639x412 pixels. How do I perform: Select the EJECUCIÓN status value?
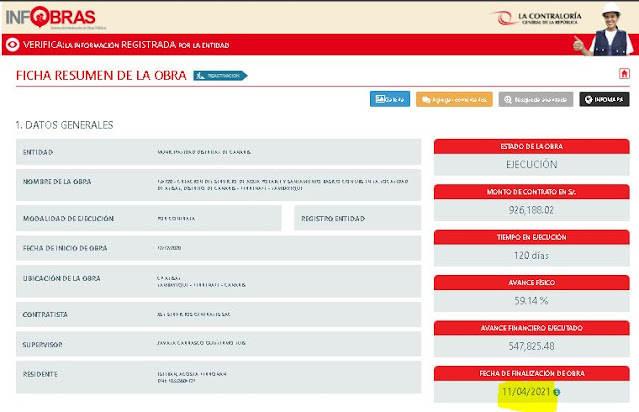coord(531,164)
